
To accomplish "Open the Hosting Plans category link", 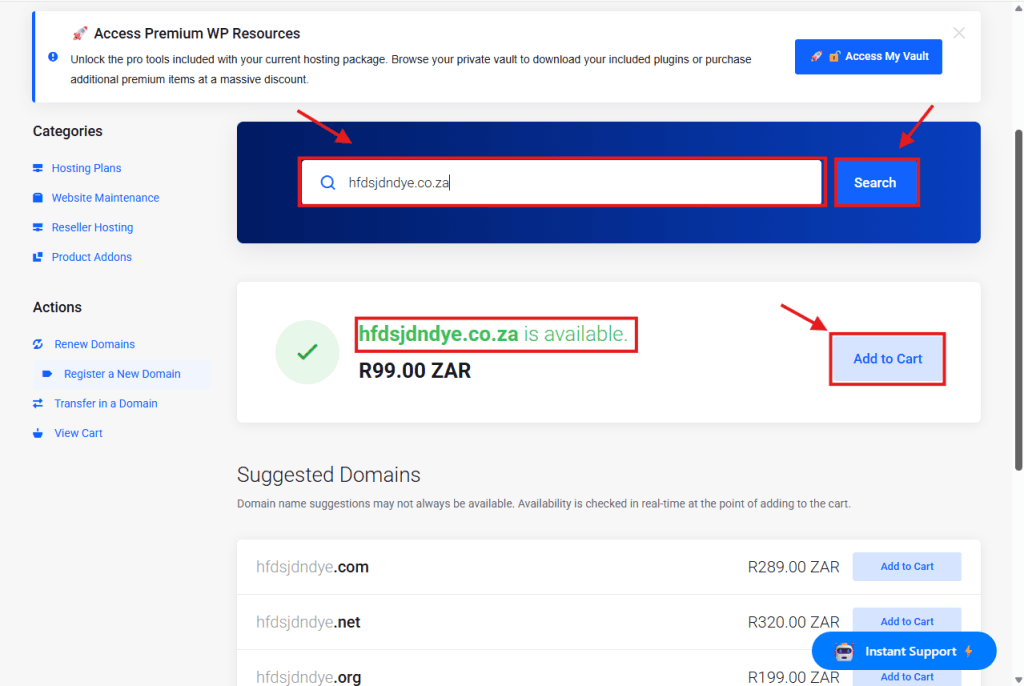I will coord(86,168).
